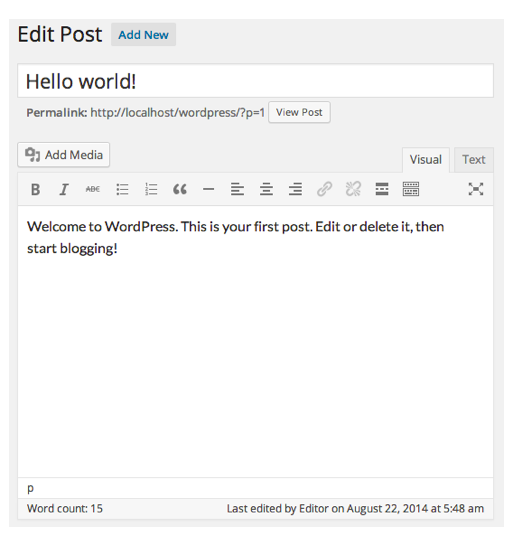Toggle bold formatting in the editor toolbar

point(35,189)
